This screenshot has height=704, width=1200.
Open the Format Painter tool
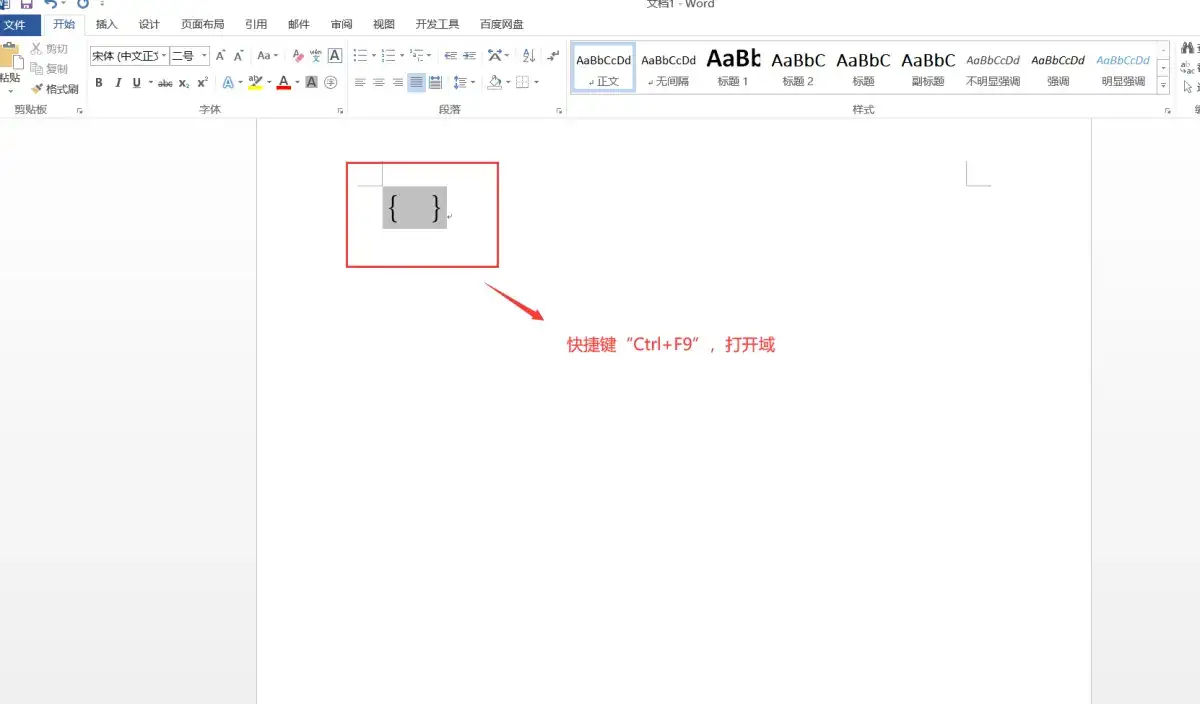coord(53,88)
